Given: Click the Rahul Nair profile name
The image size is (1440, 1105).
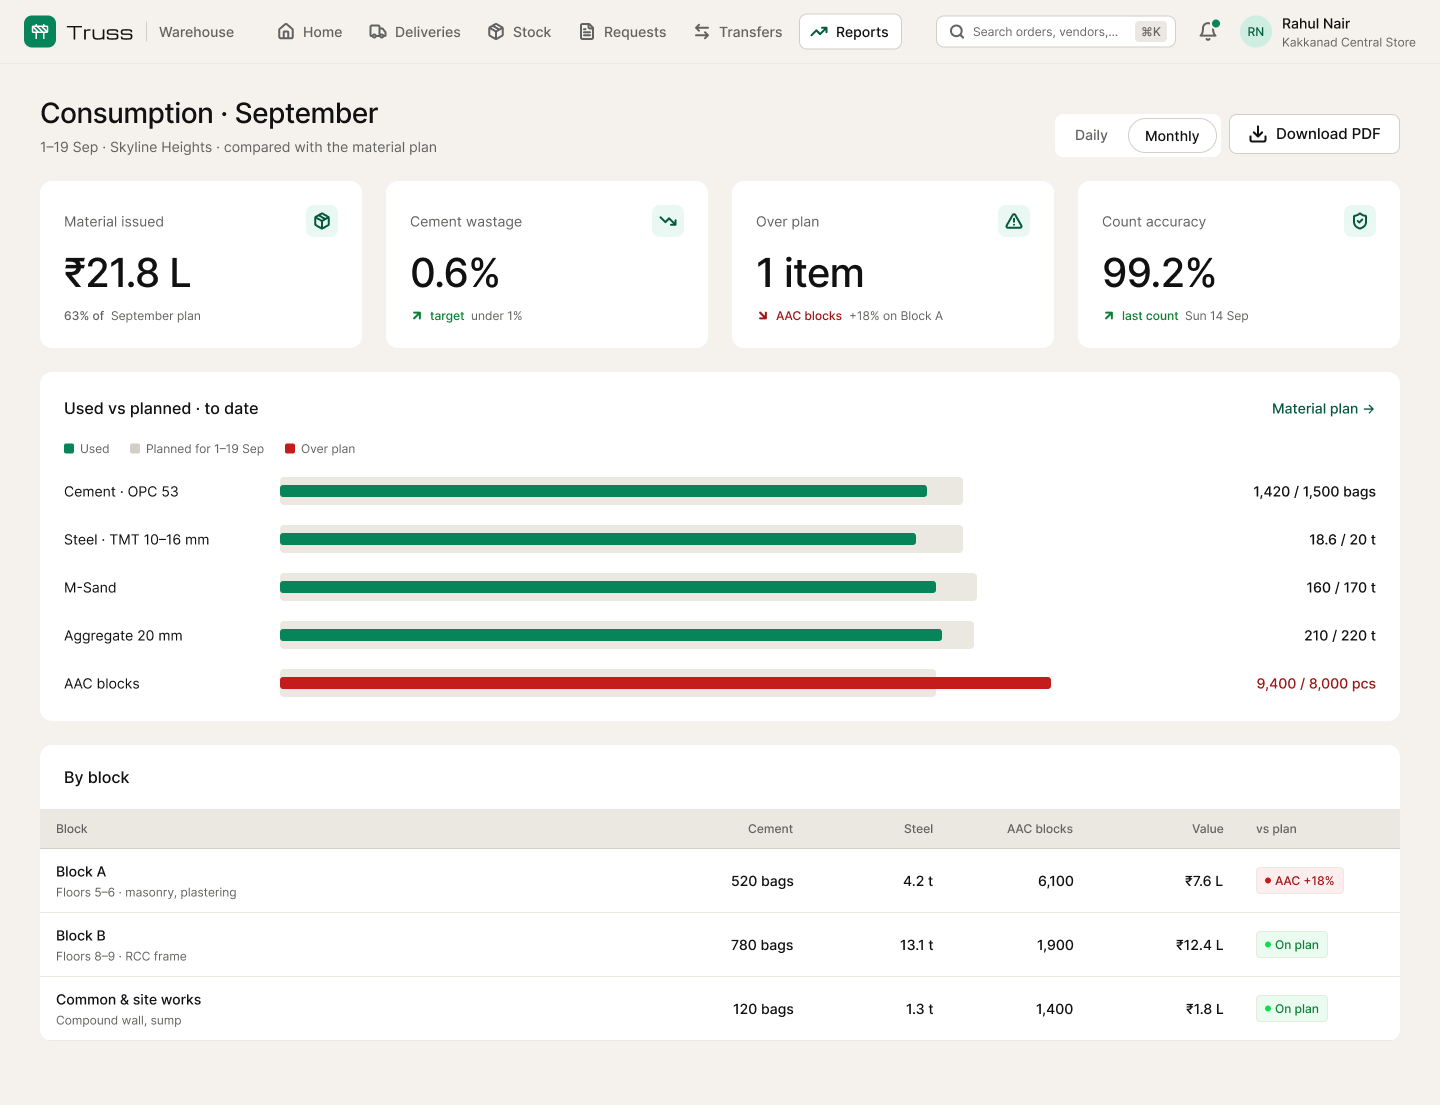Looking at the screenshot, I should click(x=1316, y=23).
